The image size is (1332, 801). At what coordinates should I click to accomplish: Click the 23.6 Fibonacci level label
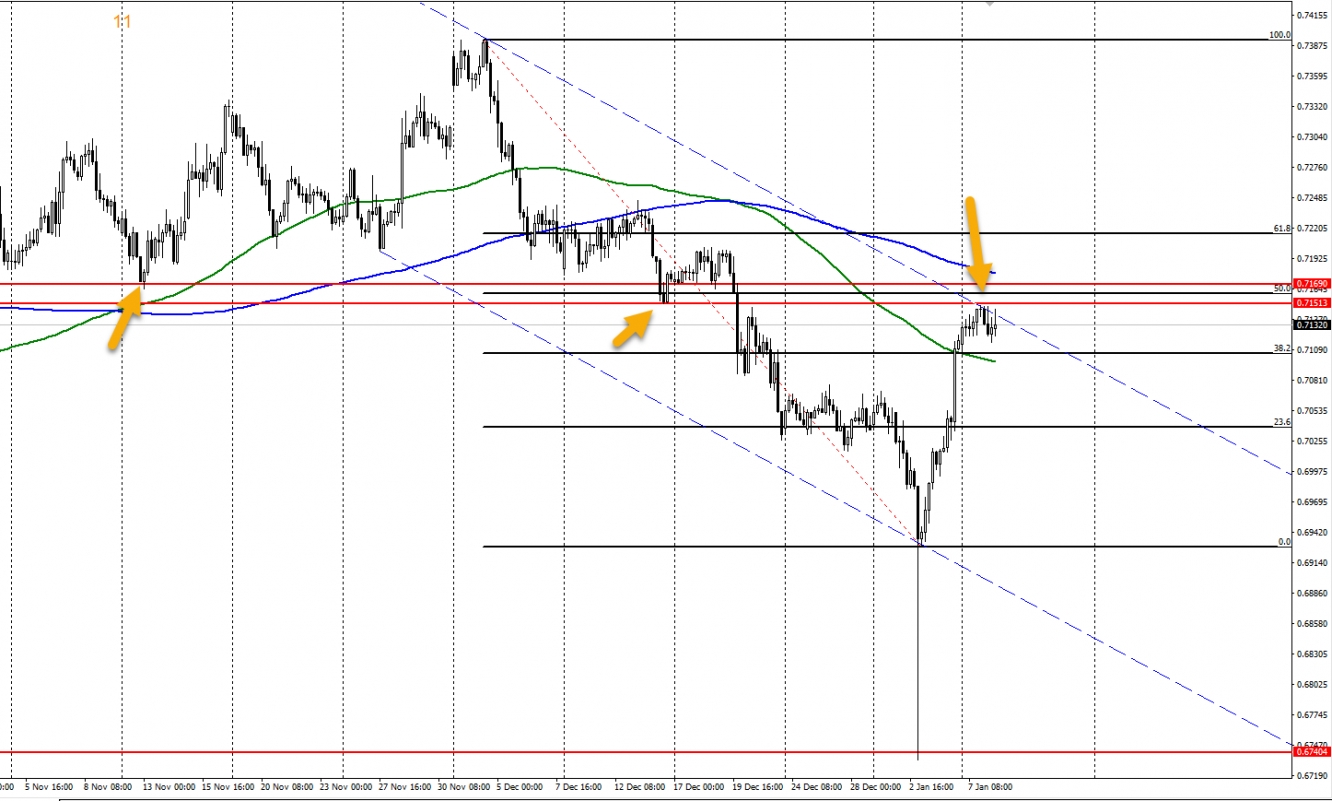[x=1281, y=422]
